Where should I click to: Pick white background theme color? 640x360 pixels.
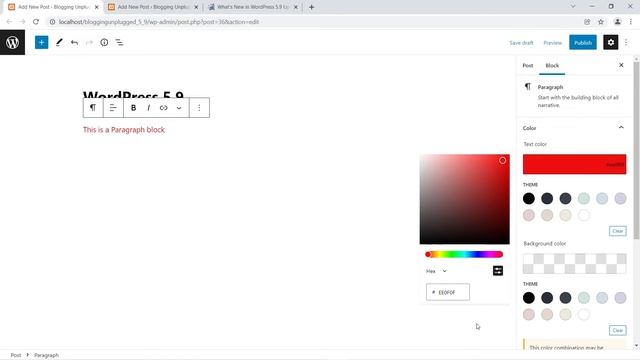[584, 314]
